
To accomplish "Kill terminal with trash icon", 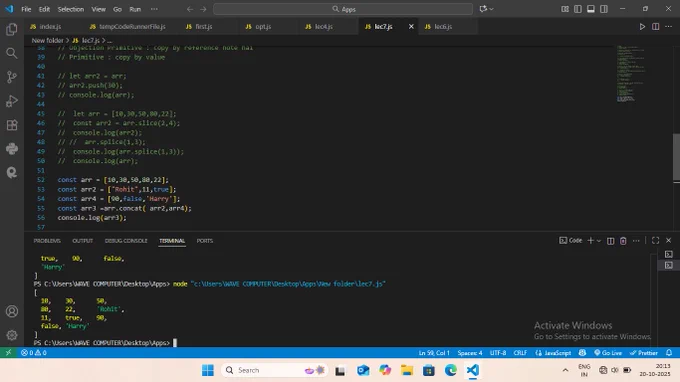I will pos(623,241).
